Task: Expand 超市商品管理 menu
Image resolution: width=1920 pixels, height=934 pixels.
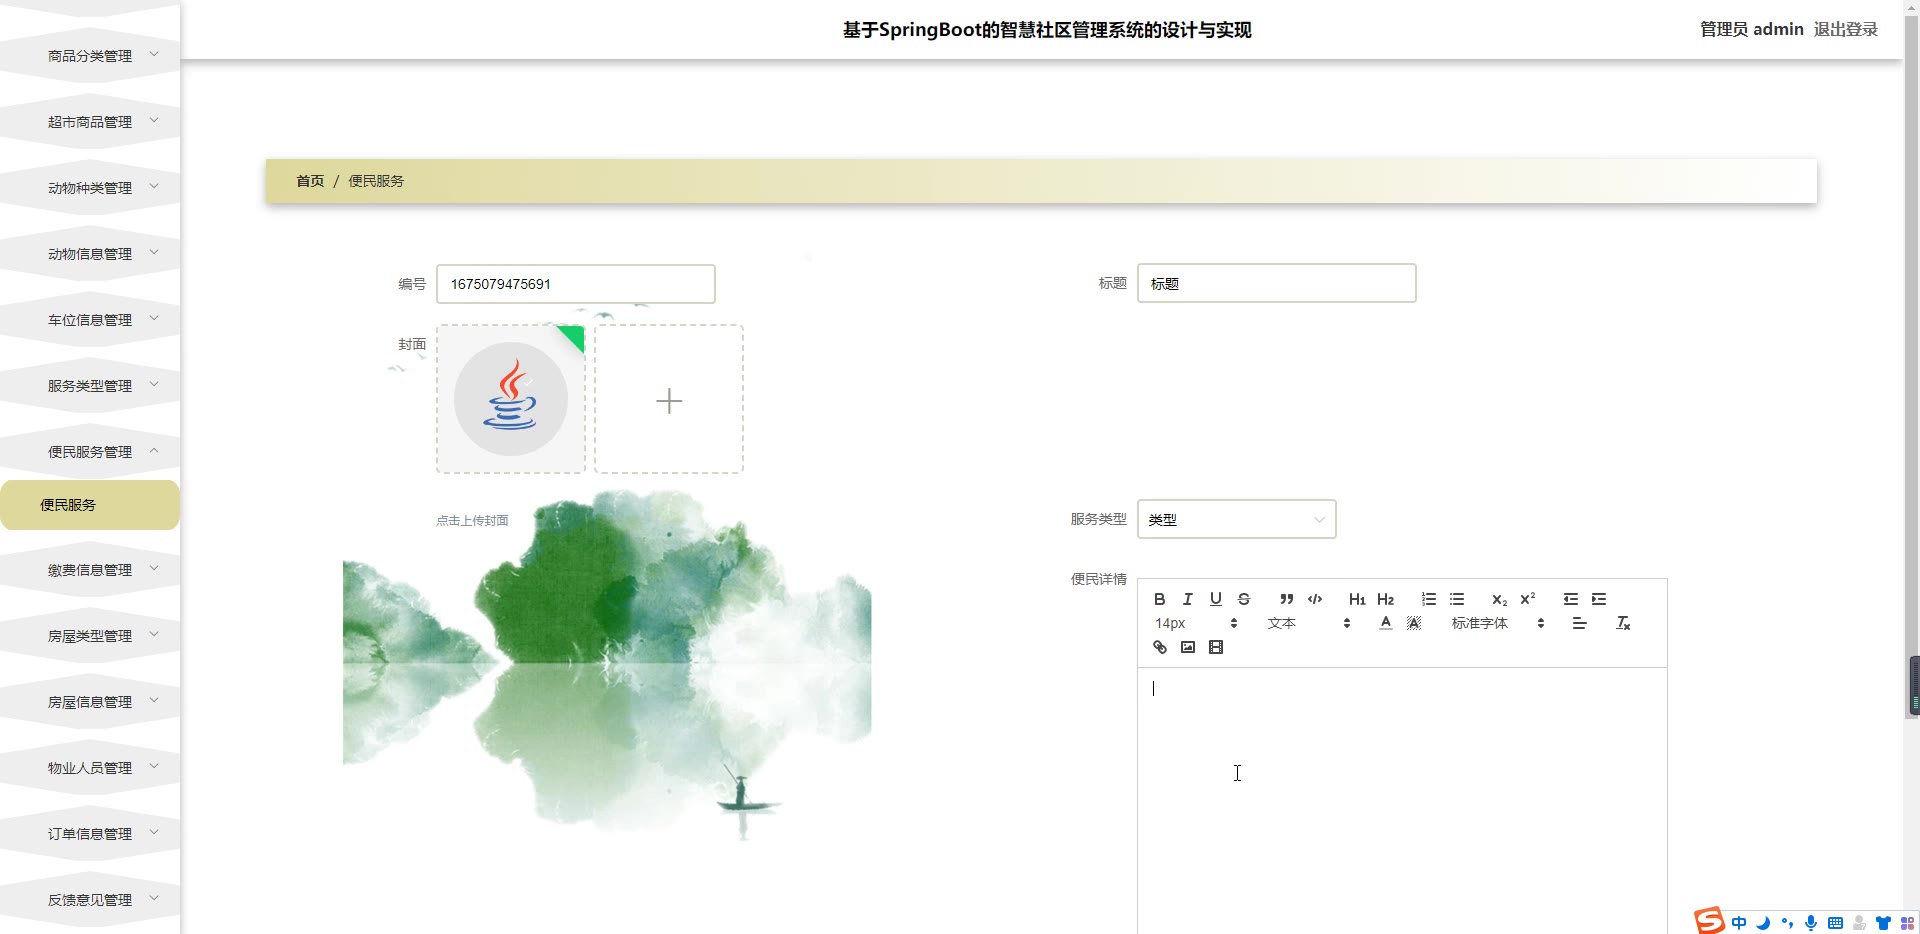Action: 90,122
